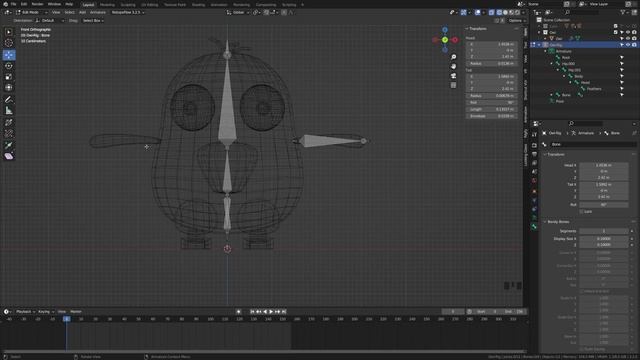The height and width of the screenshot is (360, 640).
Task: Toggle camera view icon in viewport
Action: click(453, 76)
